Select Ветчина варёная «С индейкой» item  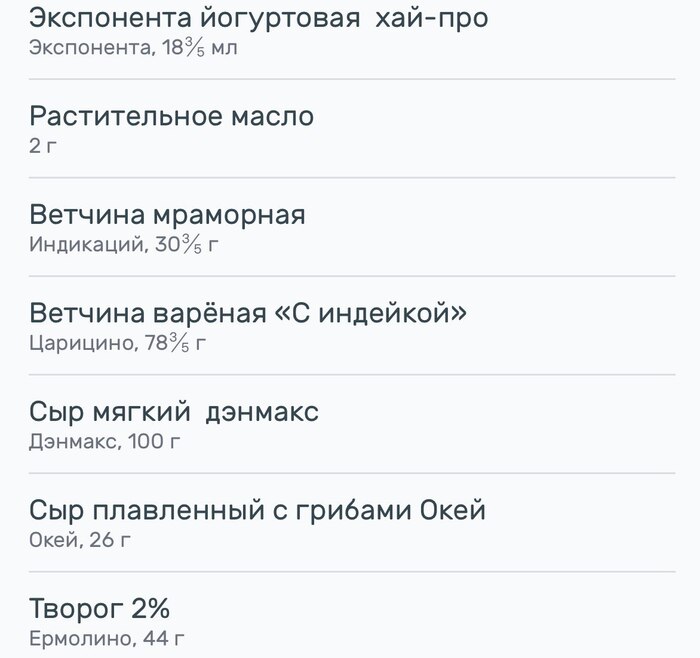pyautogui.click(x=352, y=326)
